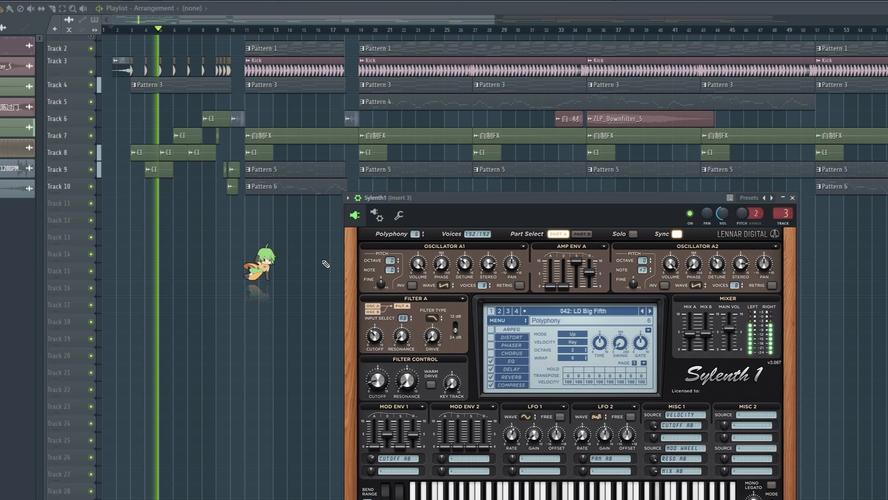Toggle the Sylenth1 Solo switch
888x500 pixels.
[x=633, y=234]
